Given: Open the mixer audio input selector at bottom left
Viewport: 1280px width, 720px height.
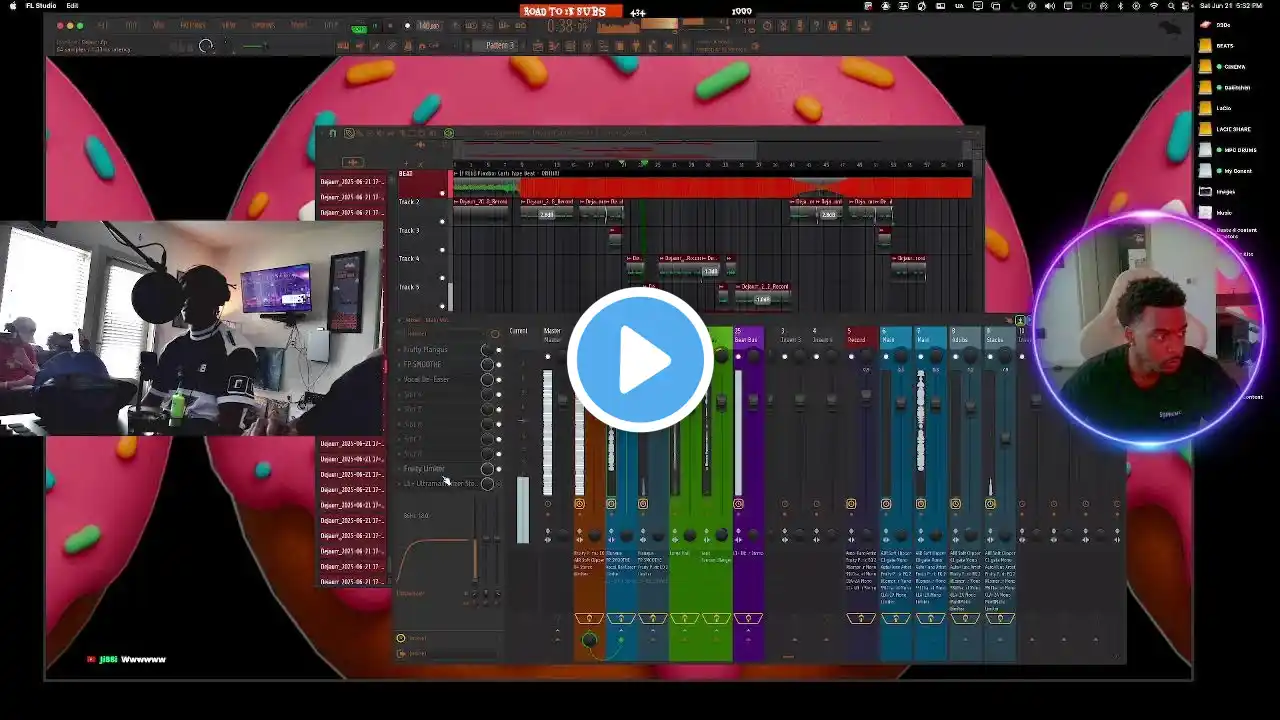Looking at the screenshot, I should click(447, 638).
